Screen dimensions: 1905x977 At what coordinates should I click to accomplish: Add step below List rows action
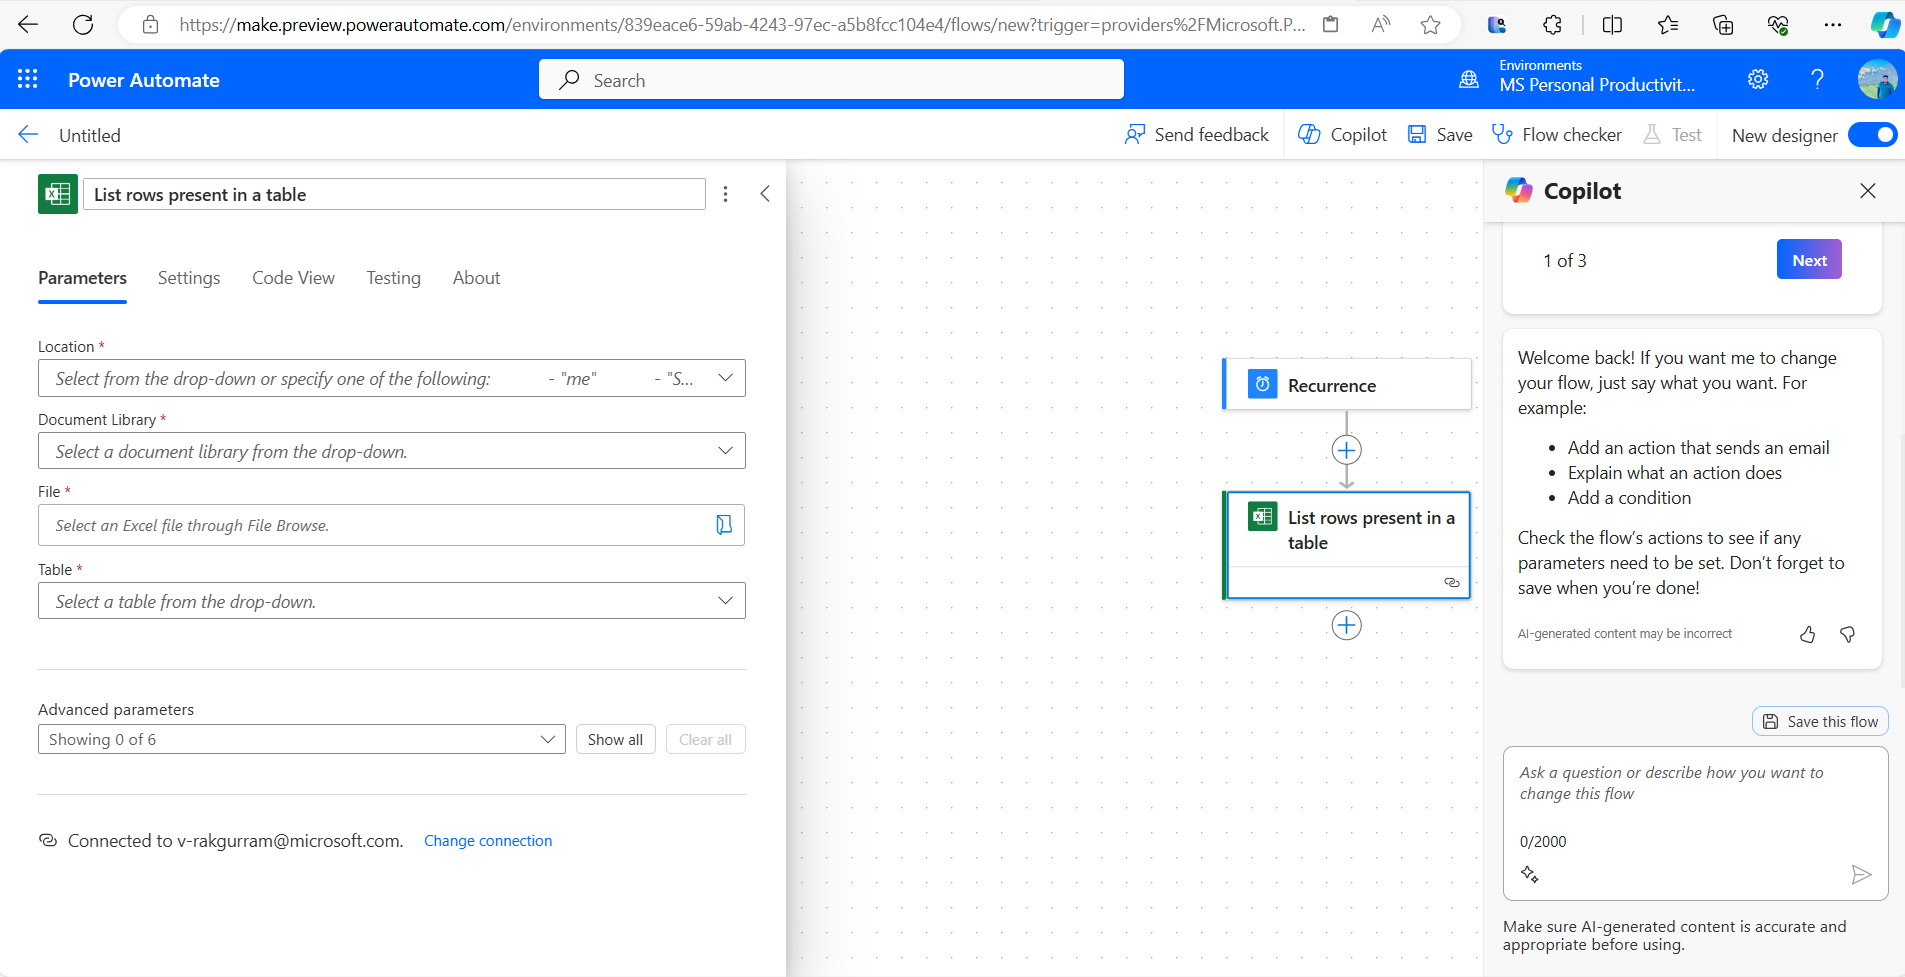[1347, 625]
